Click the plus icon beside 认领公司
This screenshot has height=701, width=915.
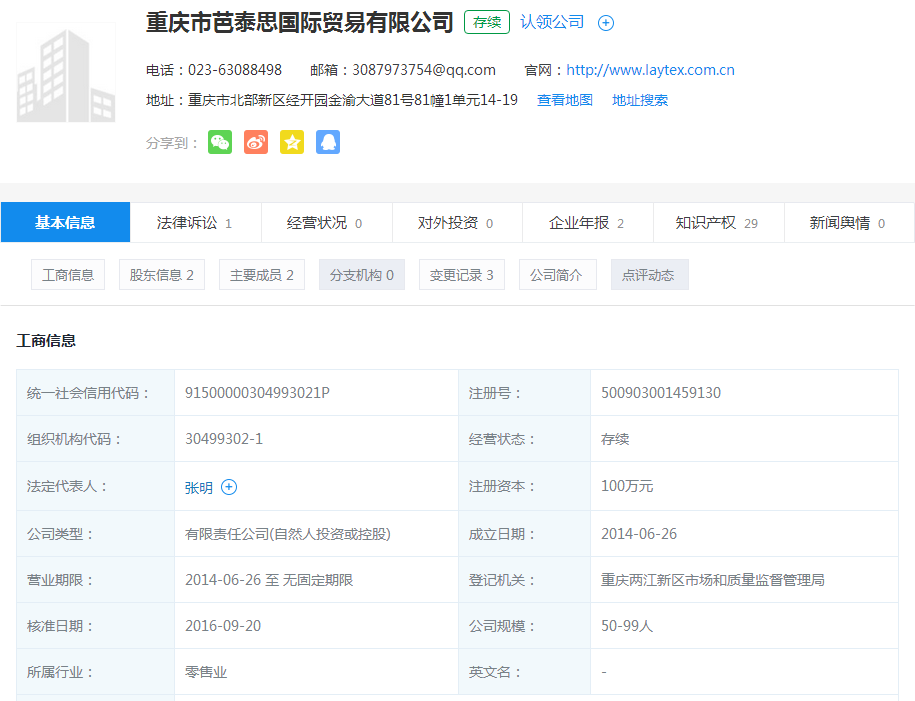pos(605,22)
